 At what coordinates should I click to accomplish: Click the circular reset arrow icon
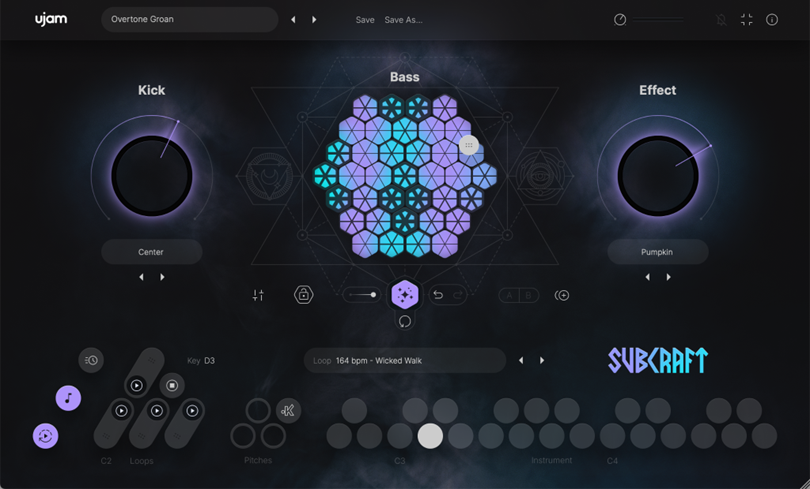pos(405,321)
